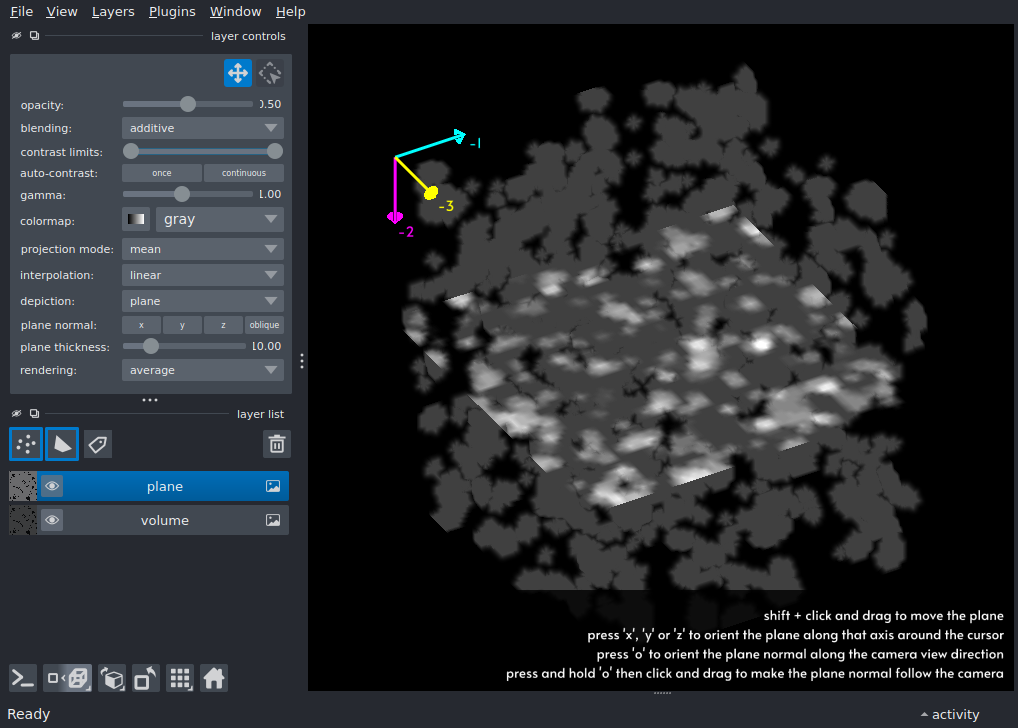
Task: Transpose dimensions using toolbar icon
Action: pos(145,679)
